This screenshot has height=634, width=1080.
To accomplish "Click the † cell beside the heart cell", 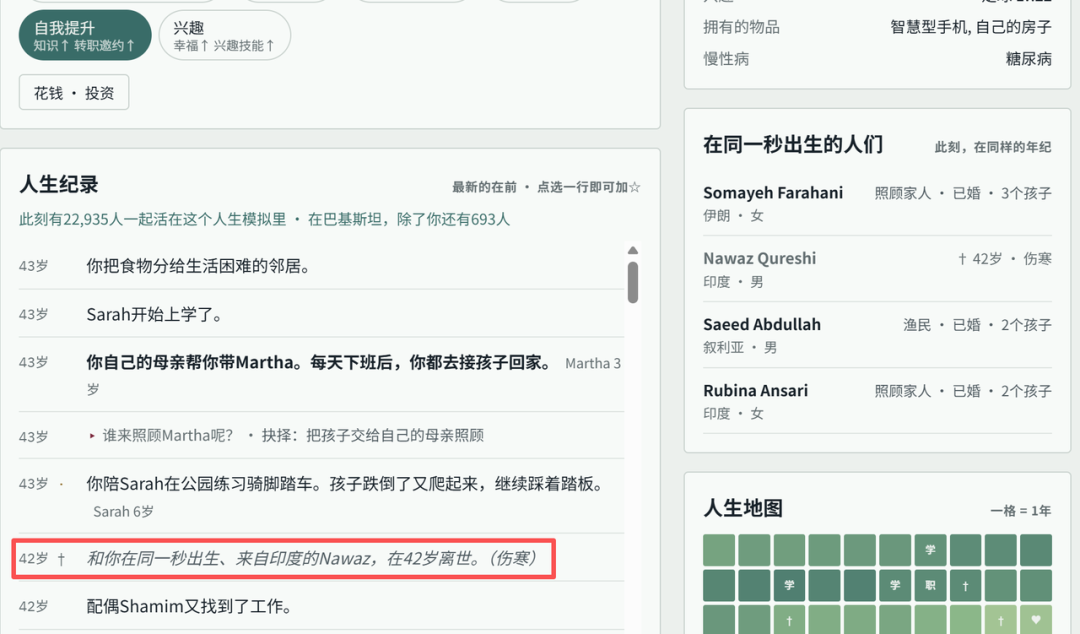I will click(x=1001, y=620).
